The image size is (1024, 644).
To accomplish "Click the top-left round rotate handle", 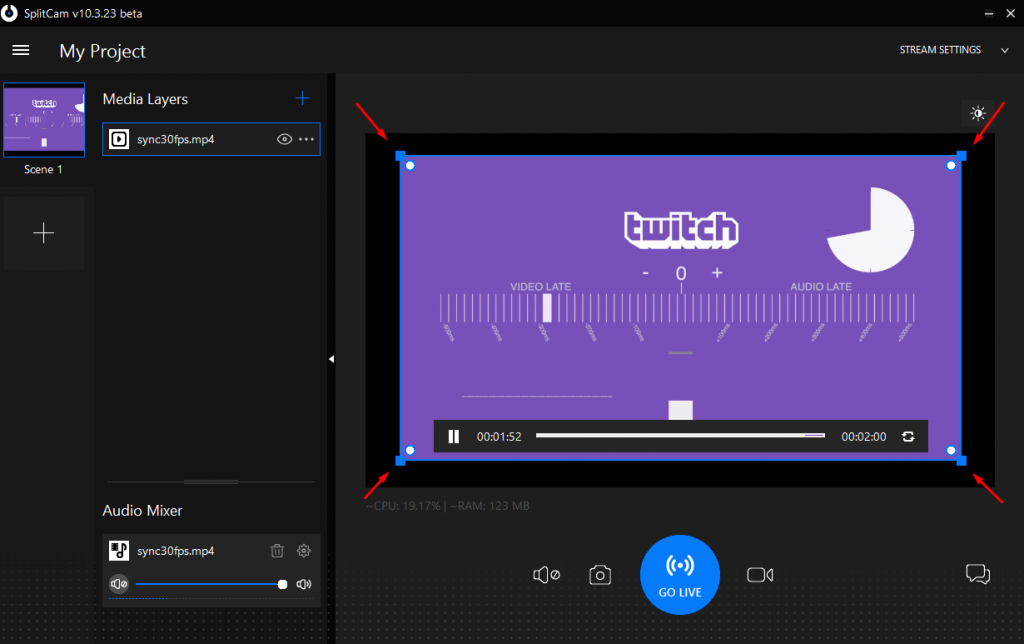I will tap(410, 166).
